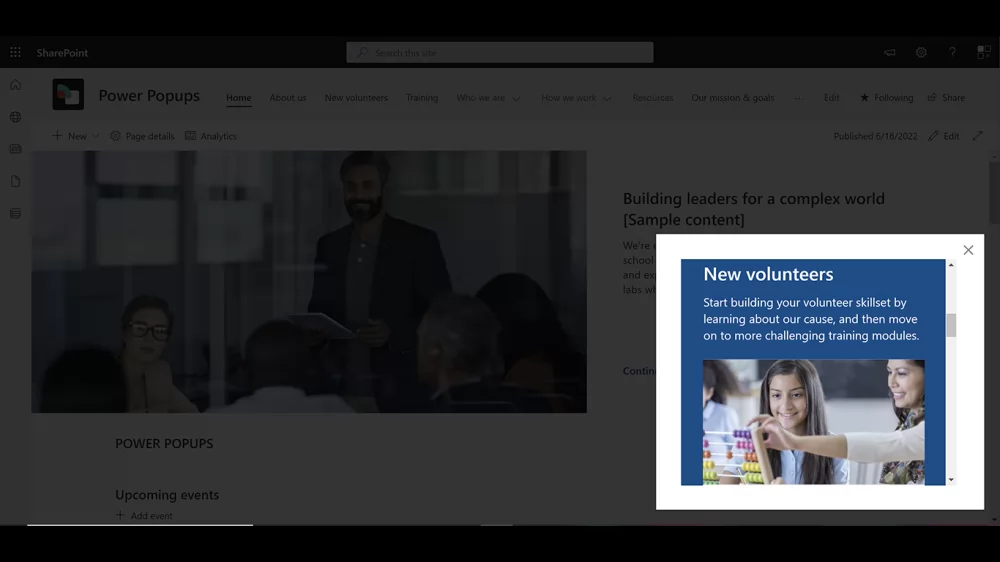The image size is (1000, 562).
Task: Click the Upcoming events heading
Action: coord(166,494)
